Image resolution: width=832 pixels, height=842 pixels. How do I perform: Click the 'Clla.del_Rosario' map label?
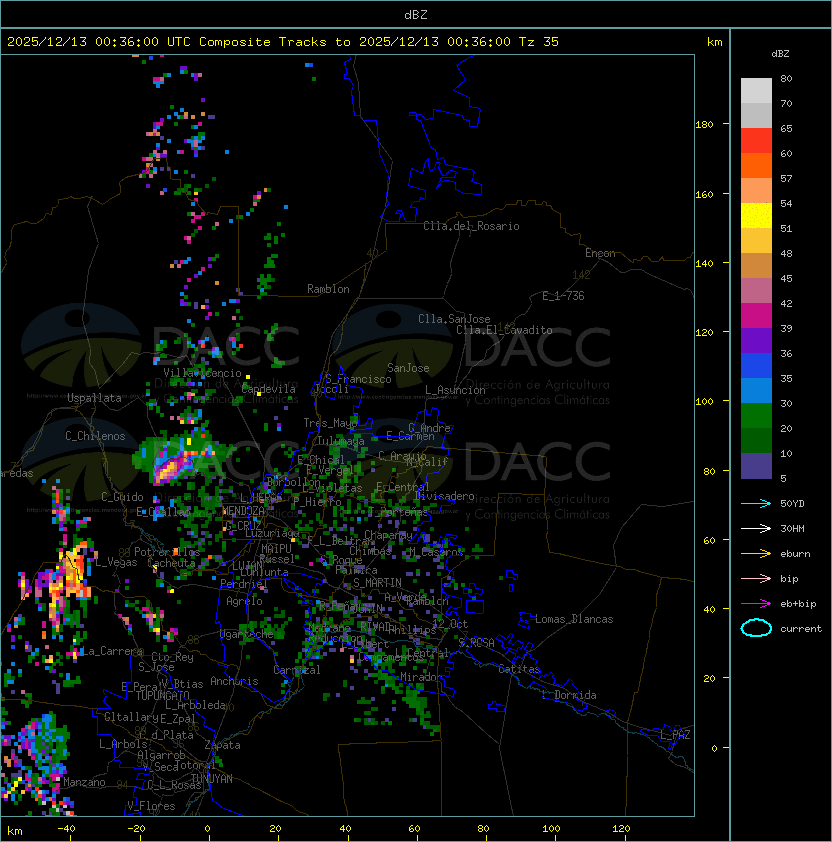(471, 226)
